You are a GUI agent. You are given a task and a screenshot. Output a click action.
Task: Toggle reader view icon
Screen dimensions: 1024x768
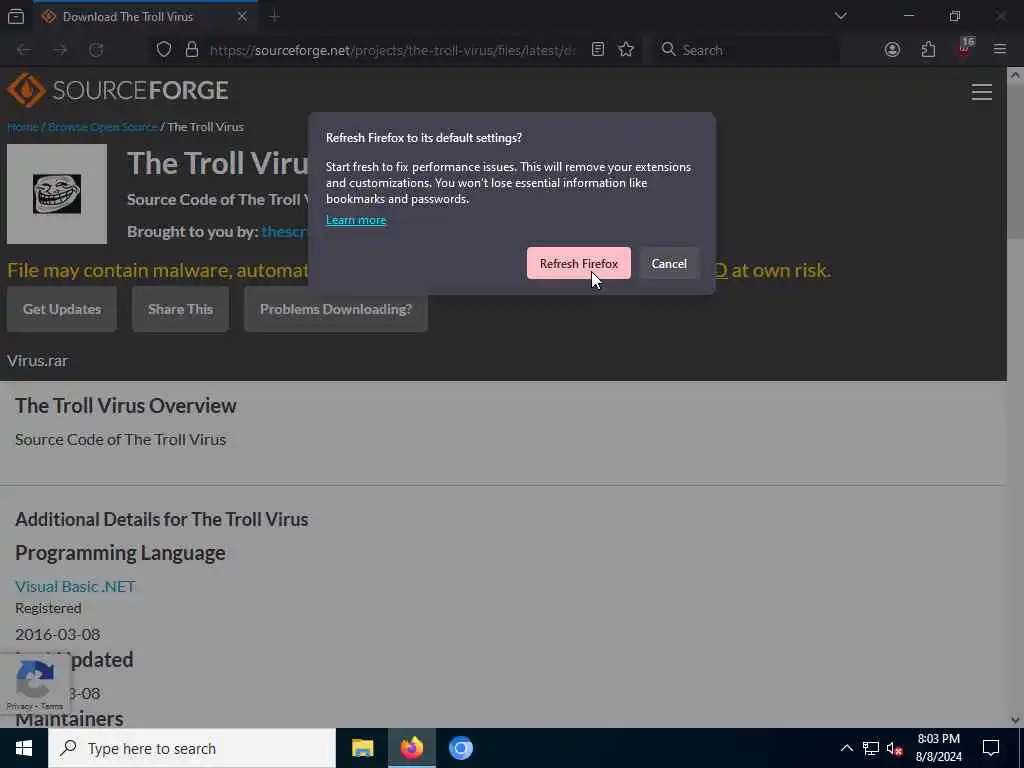(598, 50)
